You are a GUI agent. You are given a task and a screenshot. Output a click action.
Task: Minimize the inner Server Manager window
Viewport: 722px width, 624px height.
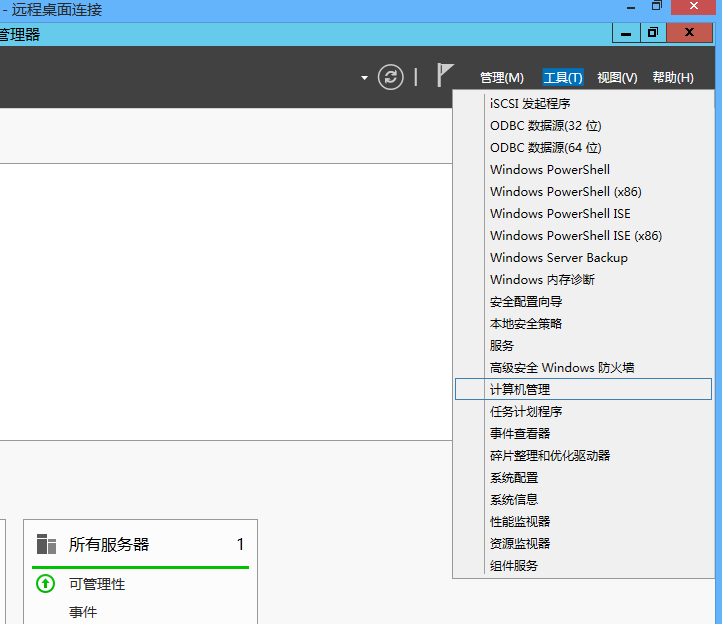[x=626, y=33]
